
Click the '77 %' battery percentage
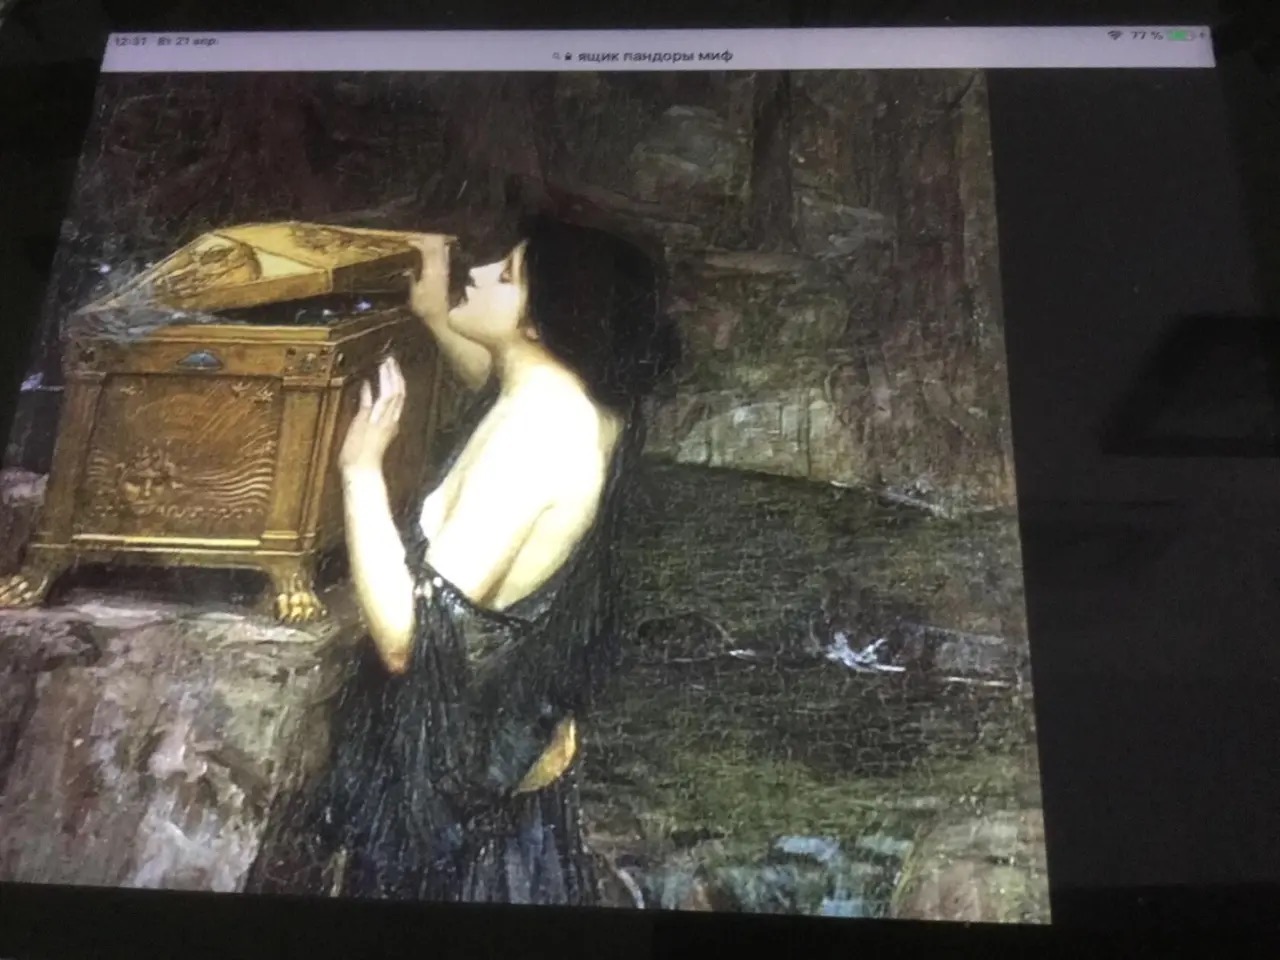[1146, 36]
